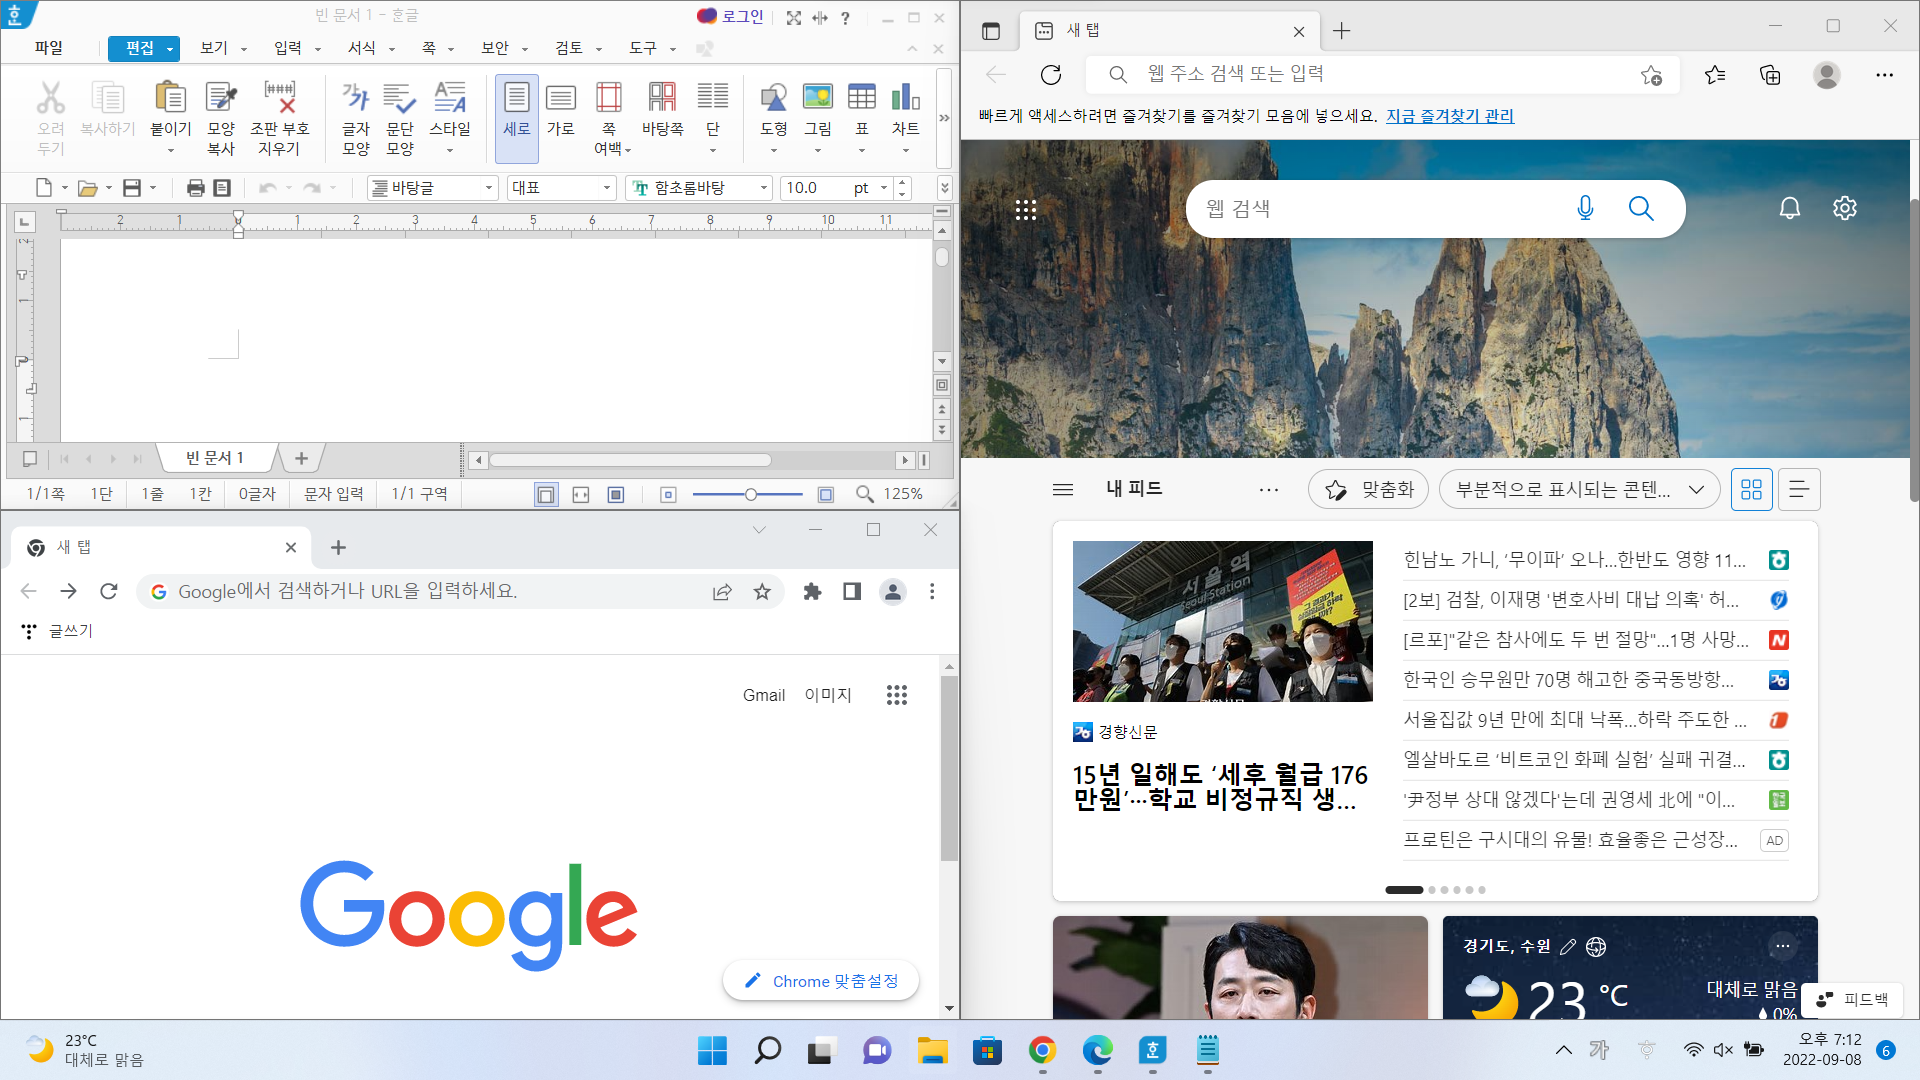Open the 함초롬바탕 font dropdown
Viewport: 1920px width, 1080px height.
(x=763, y=187)
